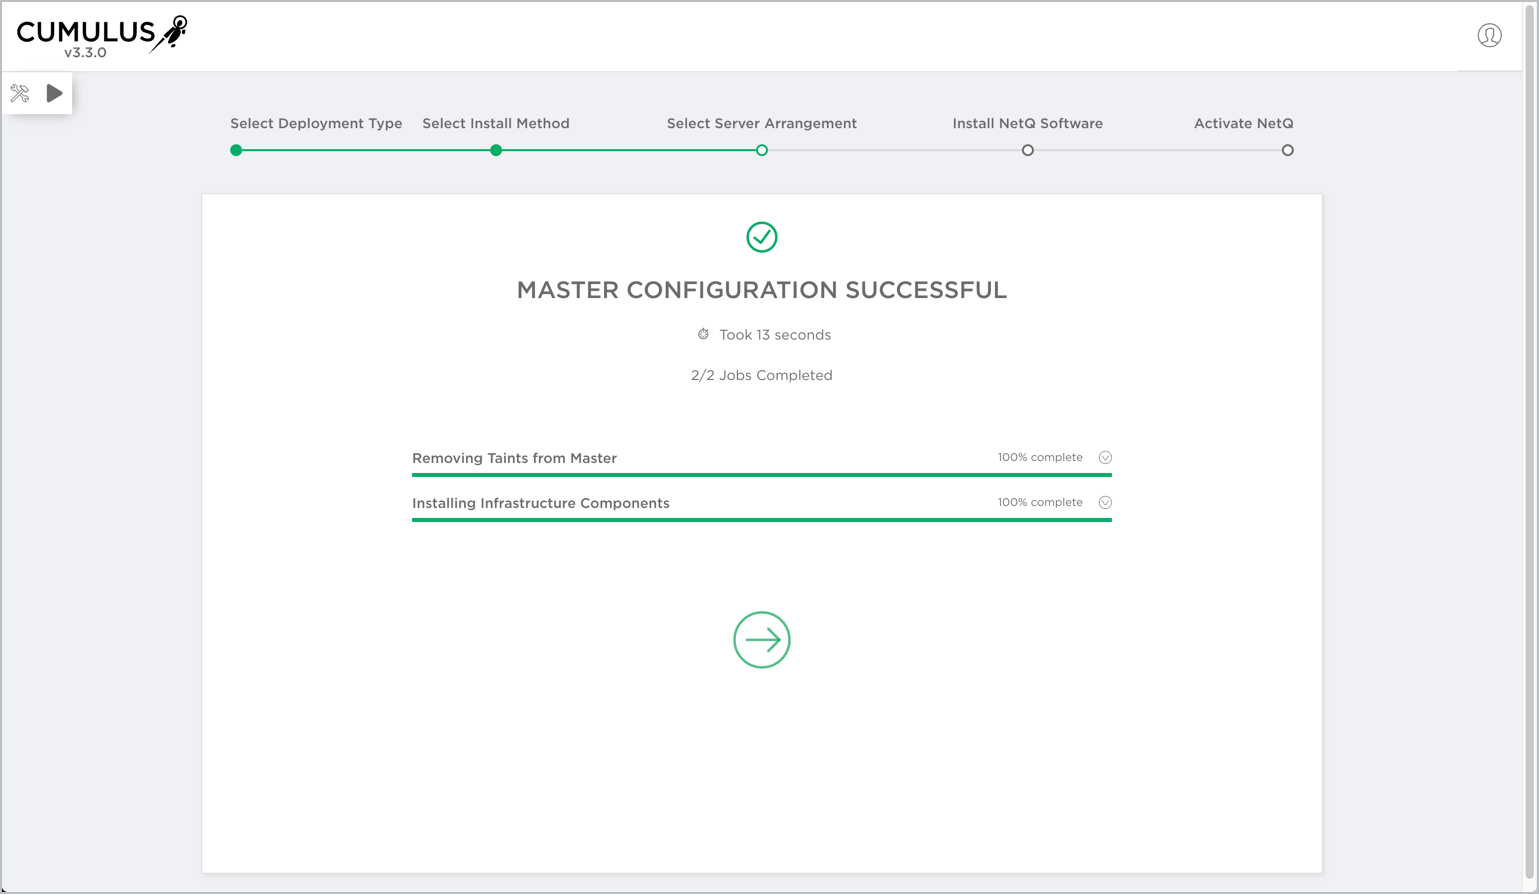
Task: Expand Installing Infrastructure Components details
Action: tap(1105, 503)
